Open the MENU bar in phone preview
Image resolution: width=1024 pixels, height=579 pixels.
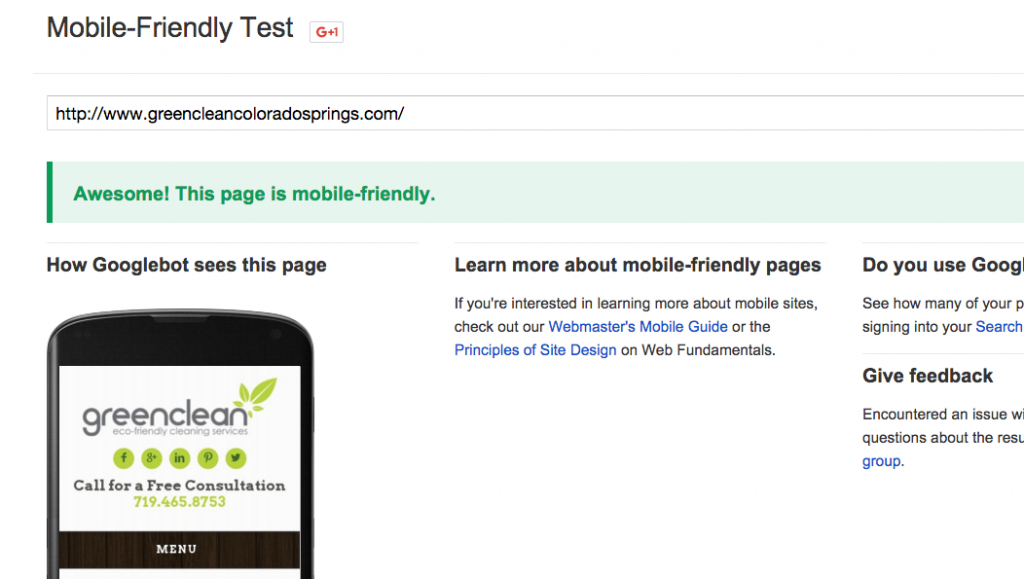pyautogui.click(x=177, y=549)
